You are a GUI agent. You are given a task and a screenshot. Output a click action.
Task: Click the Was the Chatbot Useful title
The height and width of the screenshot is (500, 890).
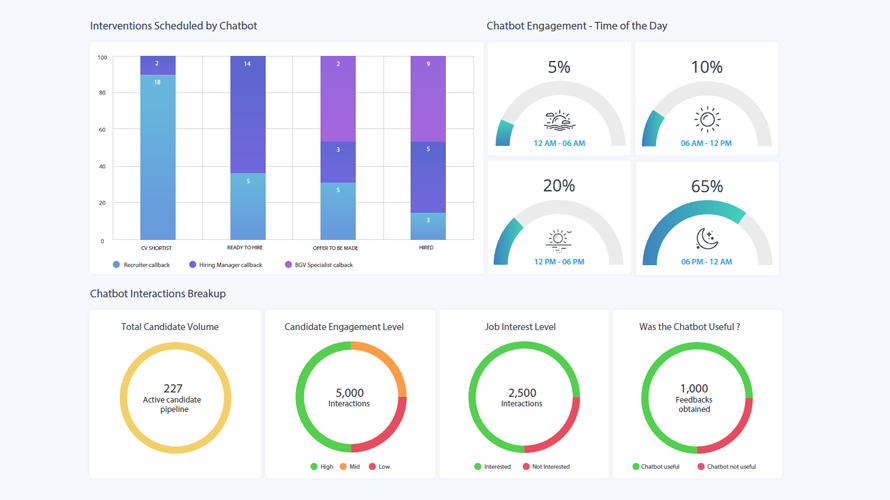point(690,327)
